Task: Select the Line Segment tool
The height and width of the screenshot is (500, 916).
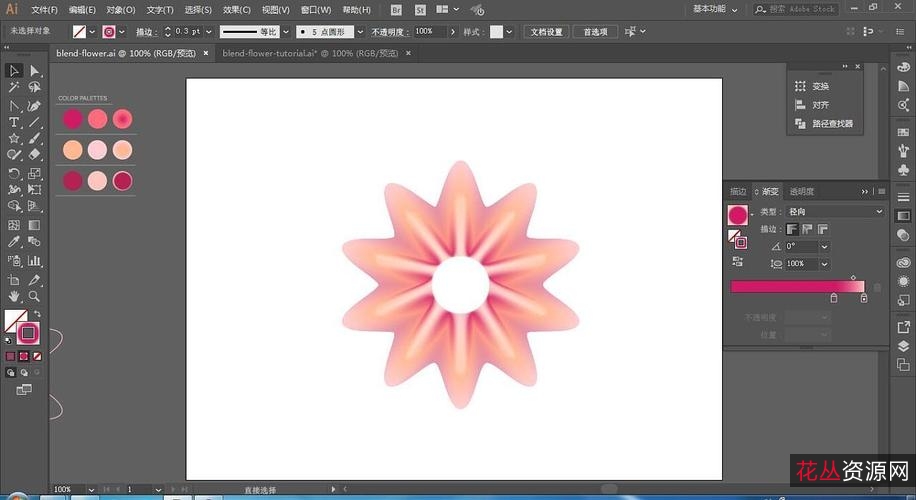Action: pos(34,122)
